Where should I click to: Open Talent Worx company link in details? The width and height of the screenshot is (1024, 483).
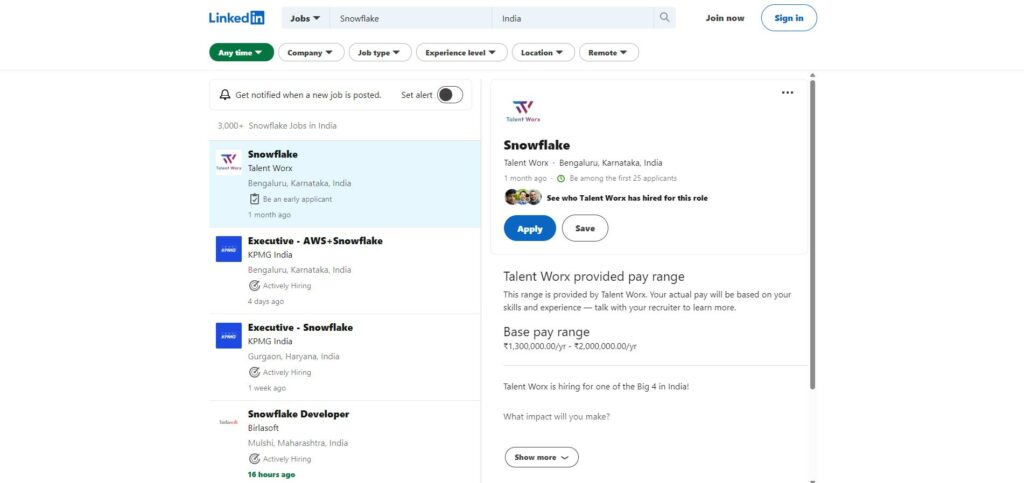[x=526, y=163]
